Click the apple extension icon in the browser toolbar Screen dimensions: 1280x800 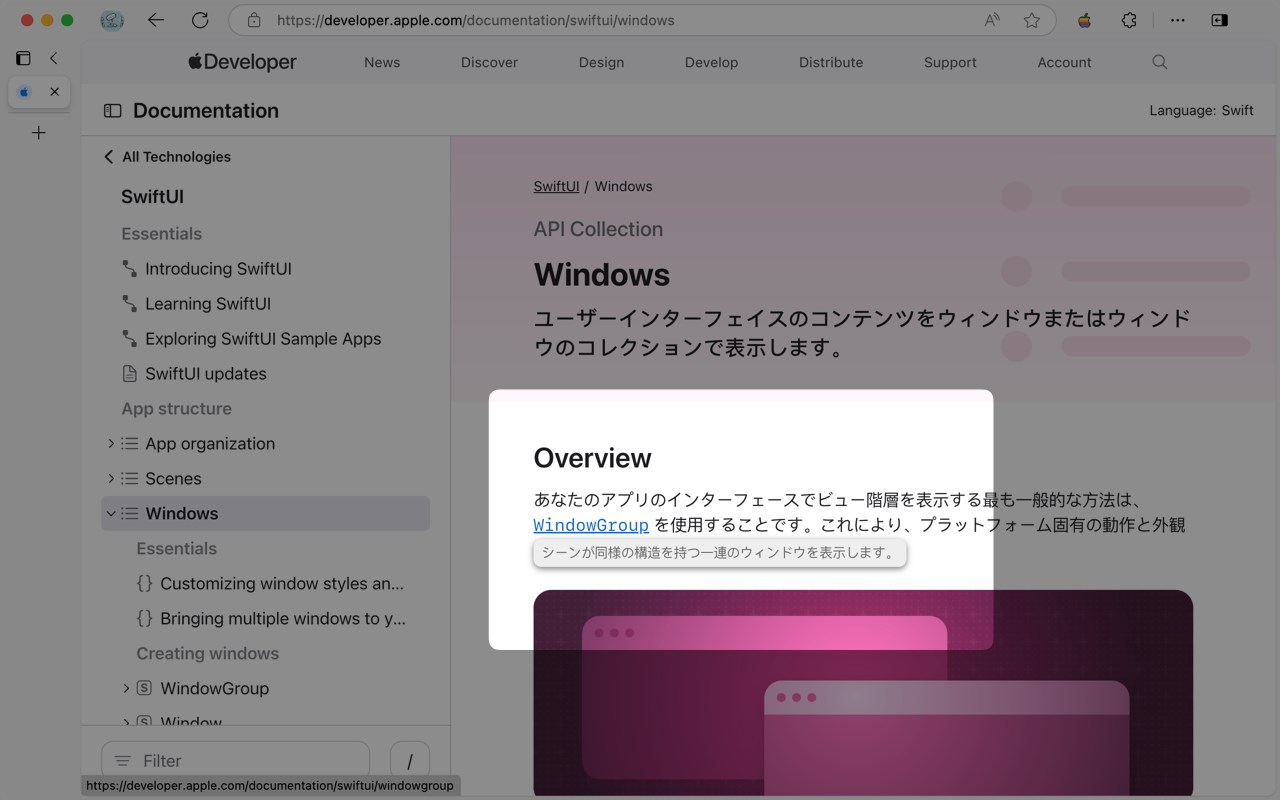[x=1084, y=20]
